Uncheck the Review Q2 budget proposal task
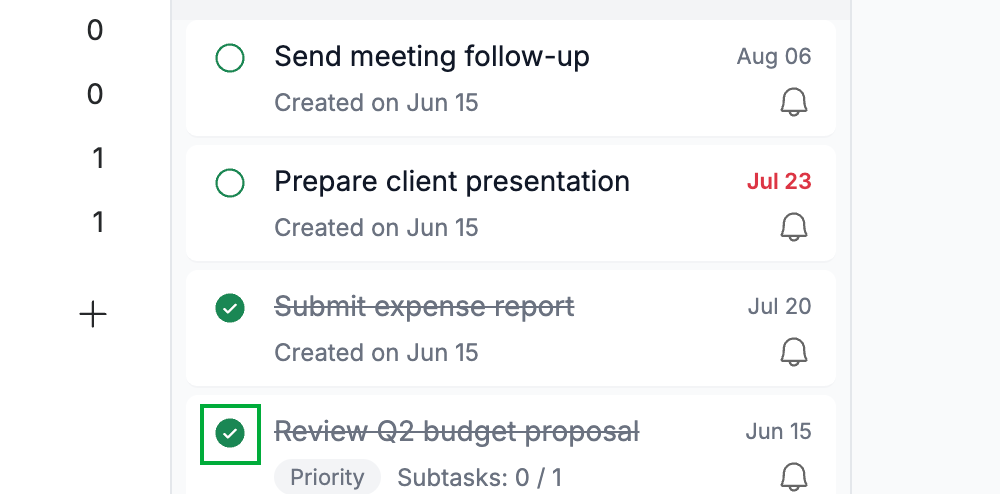Image resolution: width=1000 pixels, height=494 pixels. coord(230,433)
